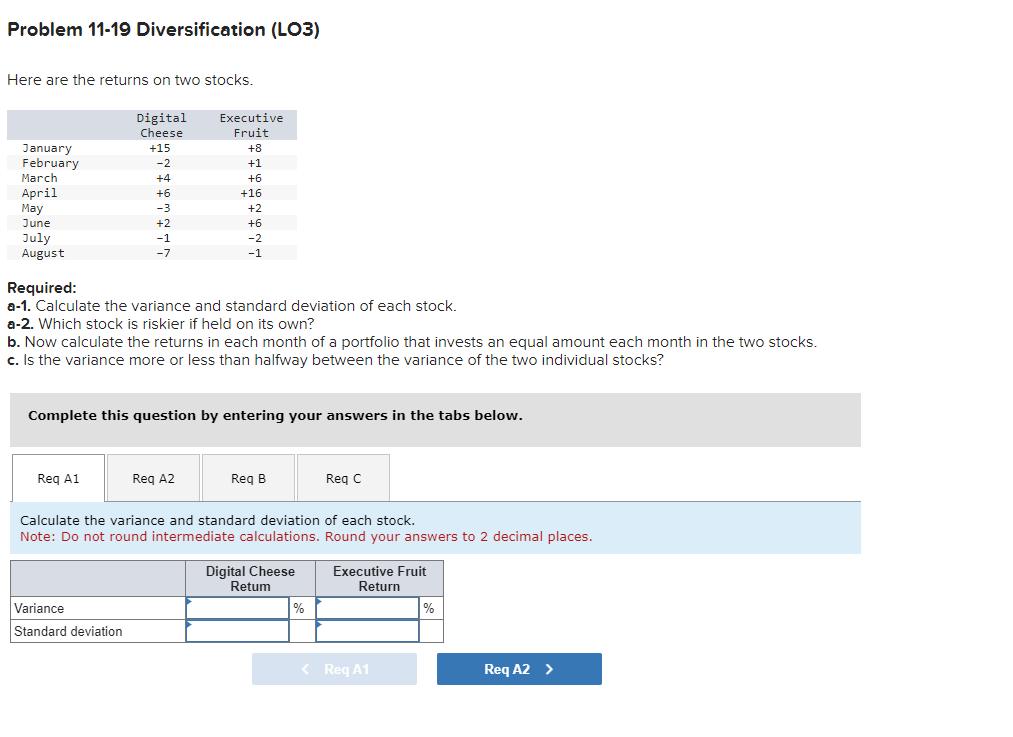This screenshot has height=737, width=1013.
Task: Click the hint triangle on Digital Cheese standard deviation cell
Action: click(189, 624)
